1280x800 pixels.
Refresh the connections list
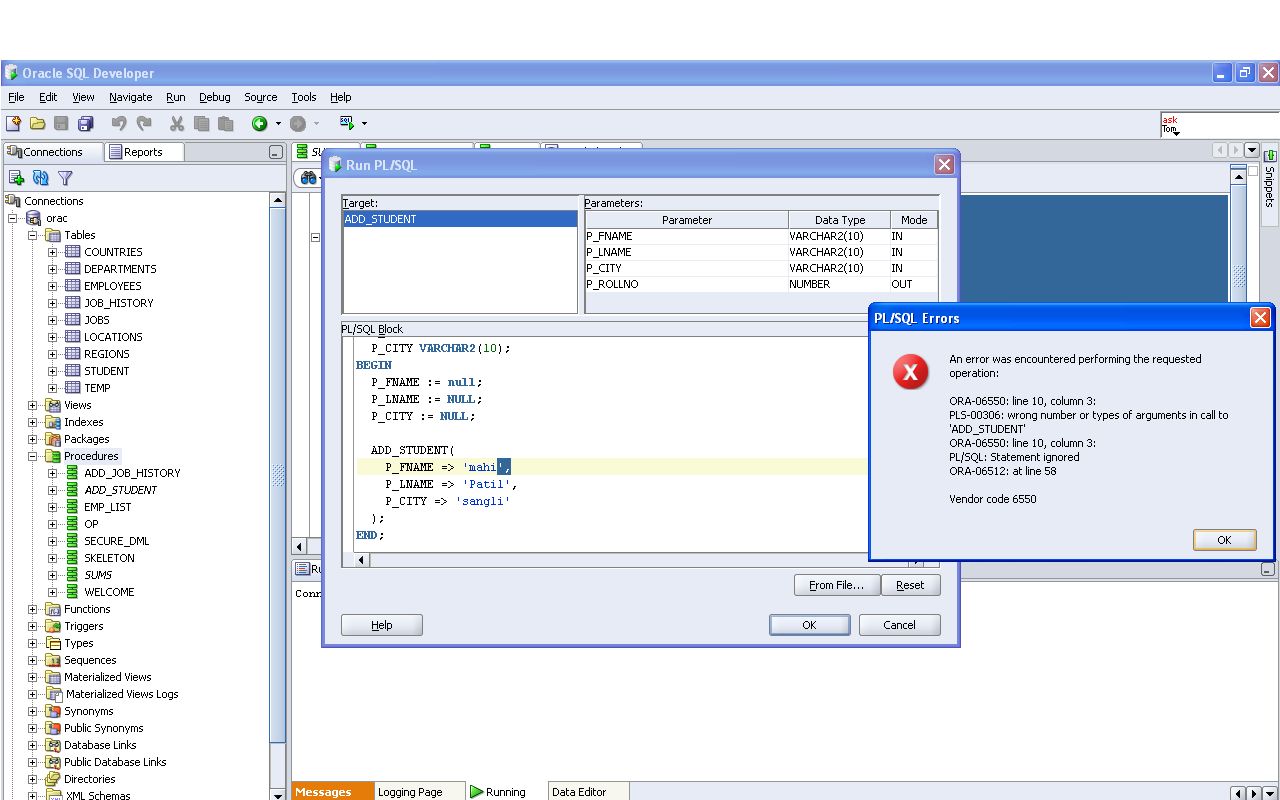click(x=41, y=178)
